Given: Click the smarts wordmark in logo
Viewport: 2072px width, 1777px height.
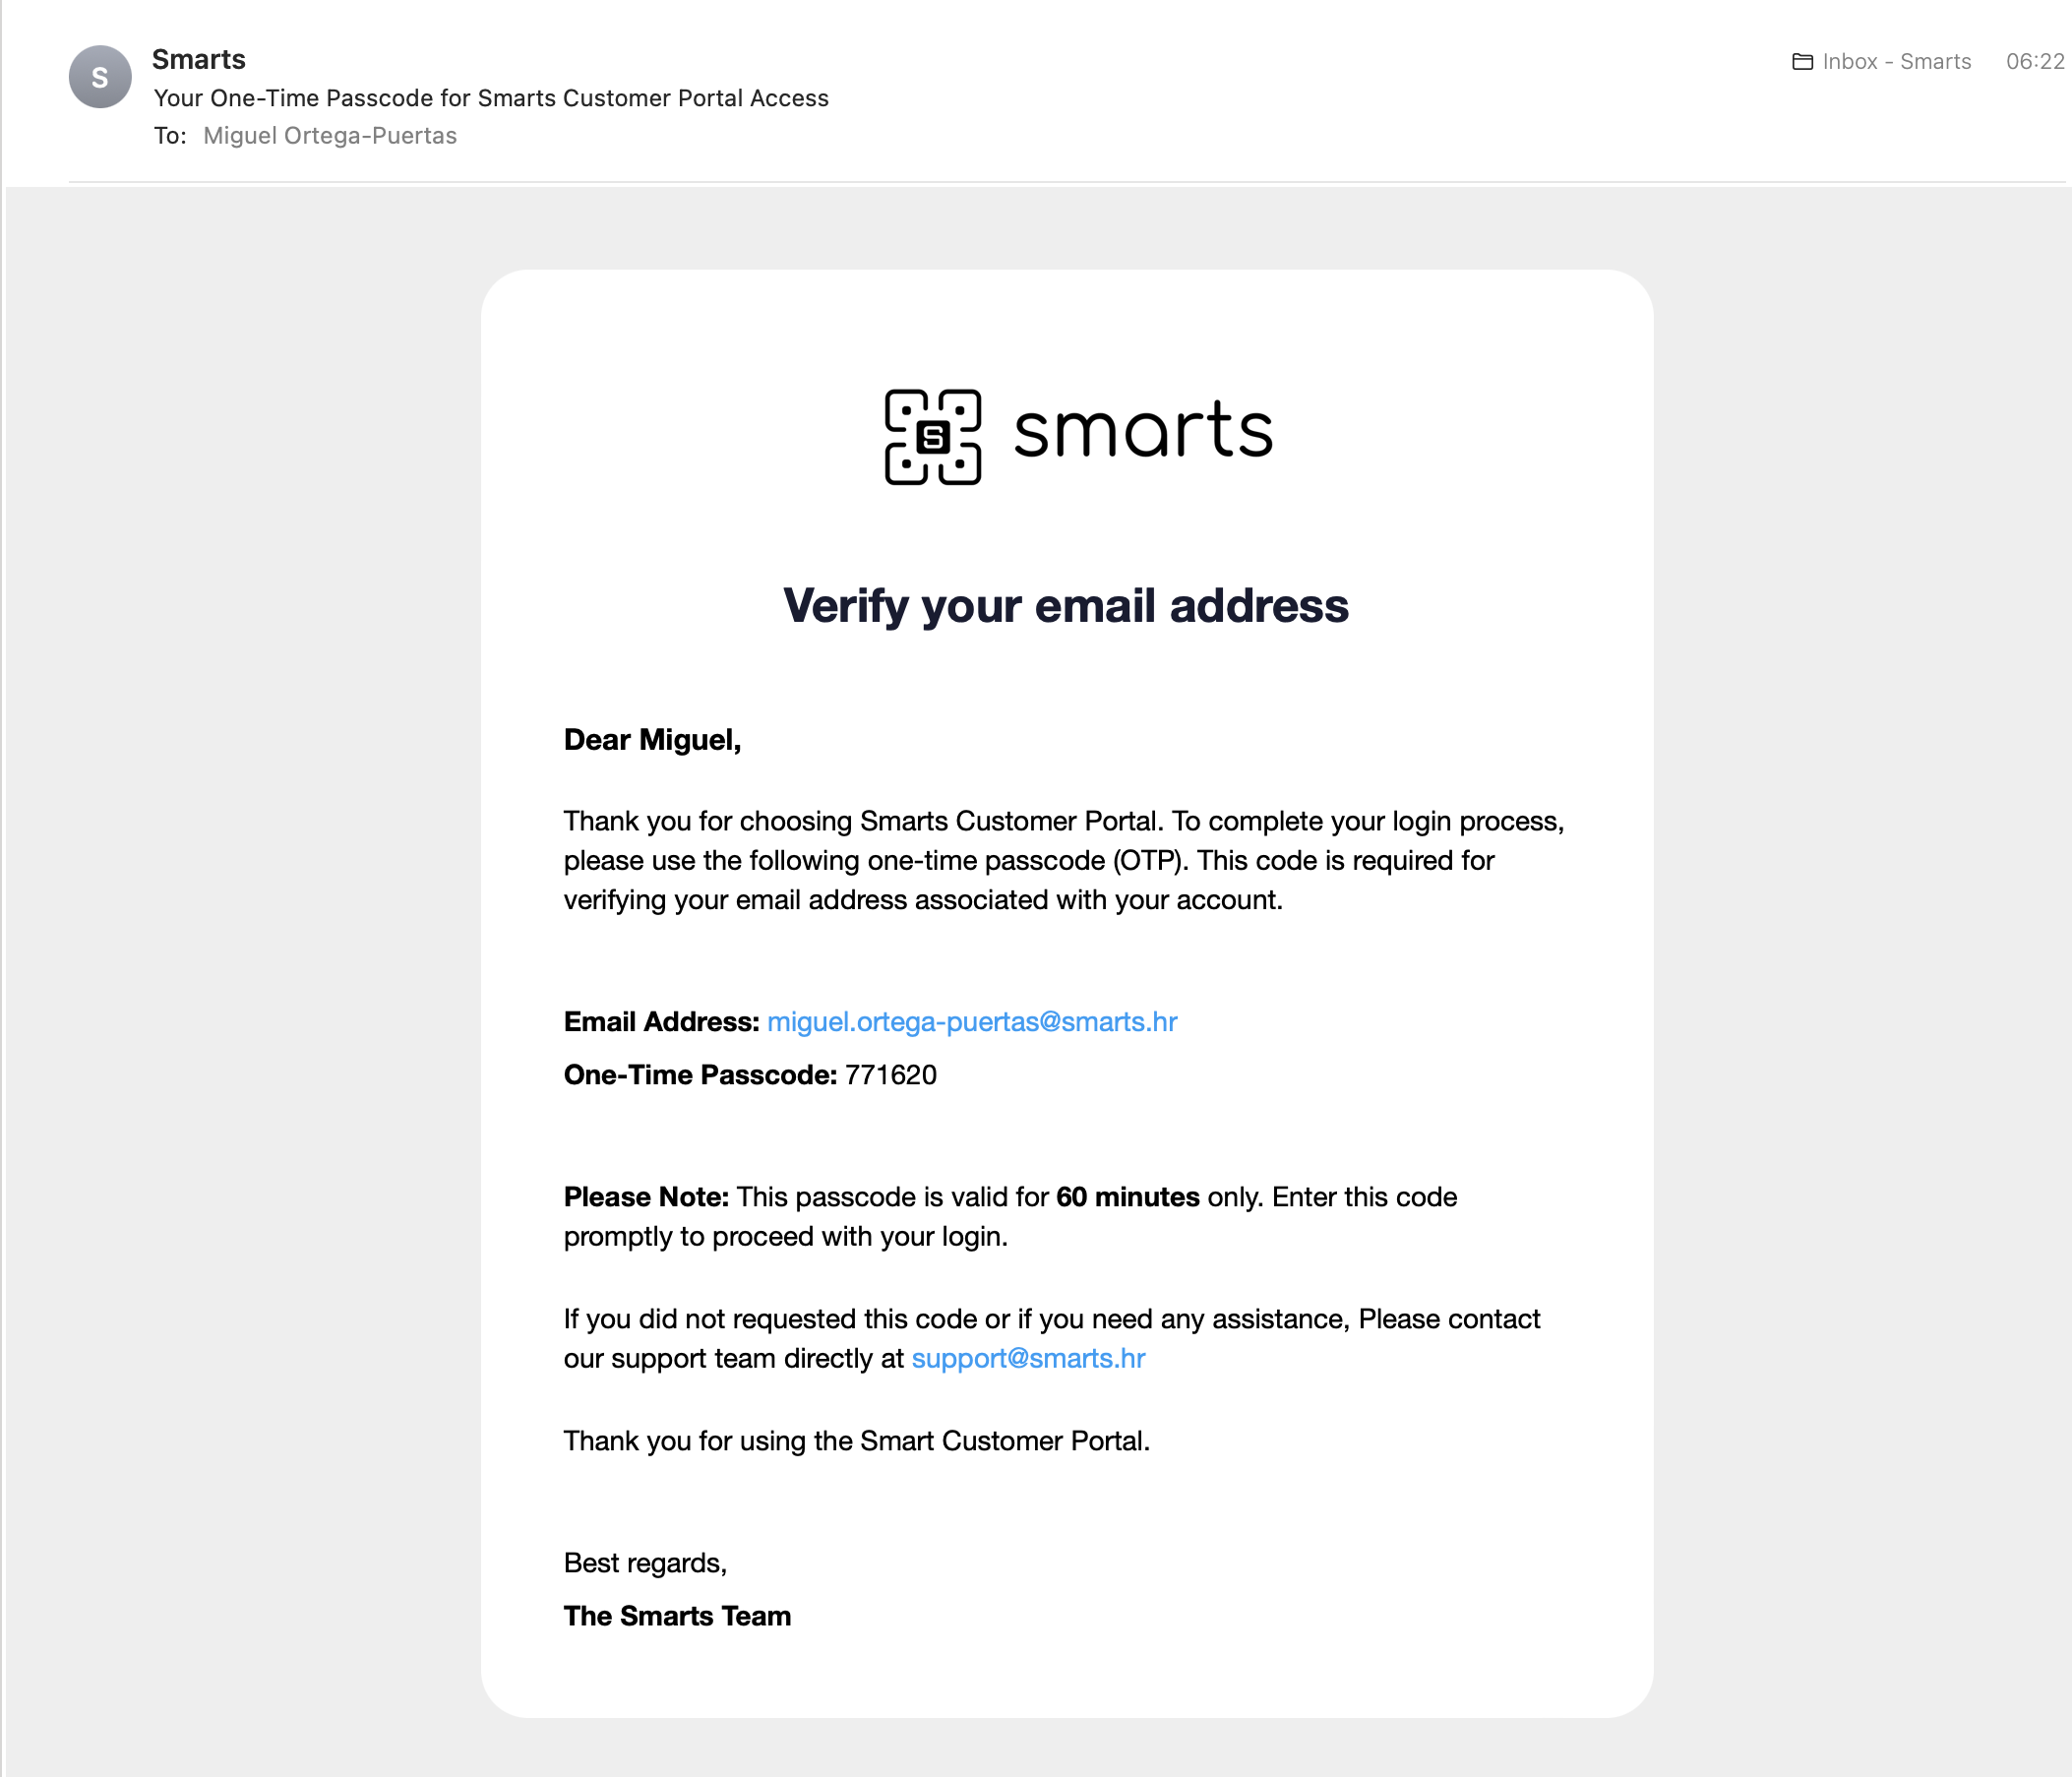Looking at the screenshot, I should pos(1143,431).
